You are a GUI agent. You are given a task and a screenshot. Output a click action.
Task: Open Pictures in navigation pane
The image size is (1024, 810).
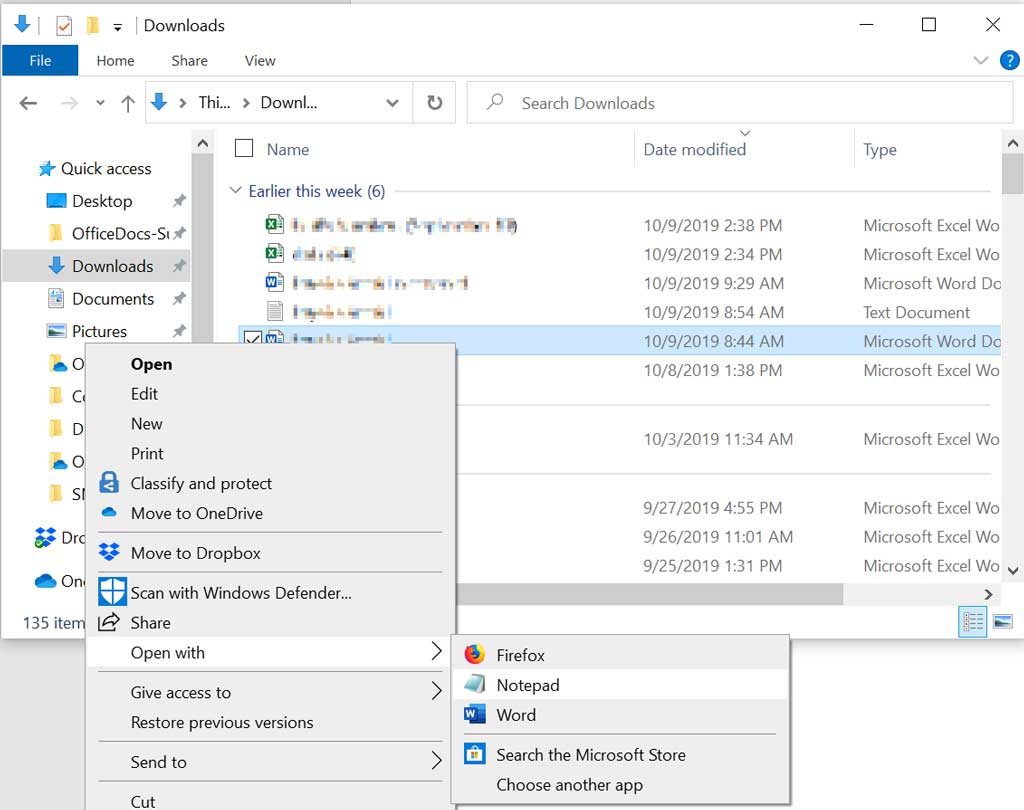(x=99, y=331)
